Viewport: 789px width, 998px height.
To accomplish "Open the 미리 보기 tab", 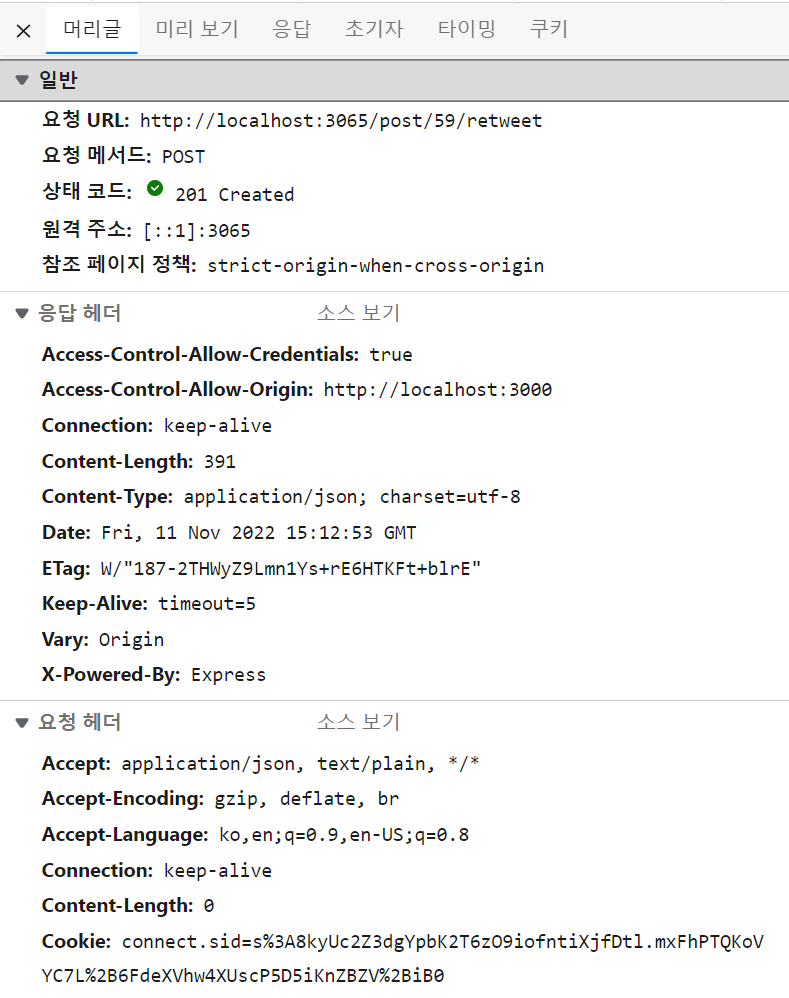I will tap(197, 29).
